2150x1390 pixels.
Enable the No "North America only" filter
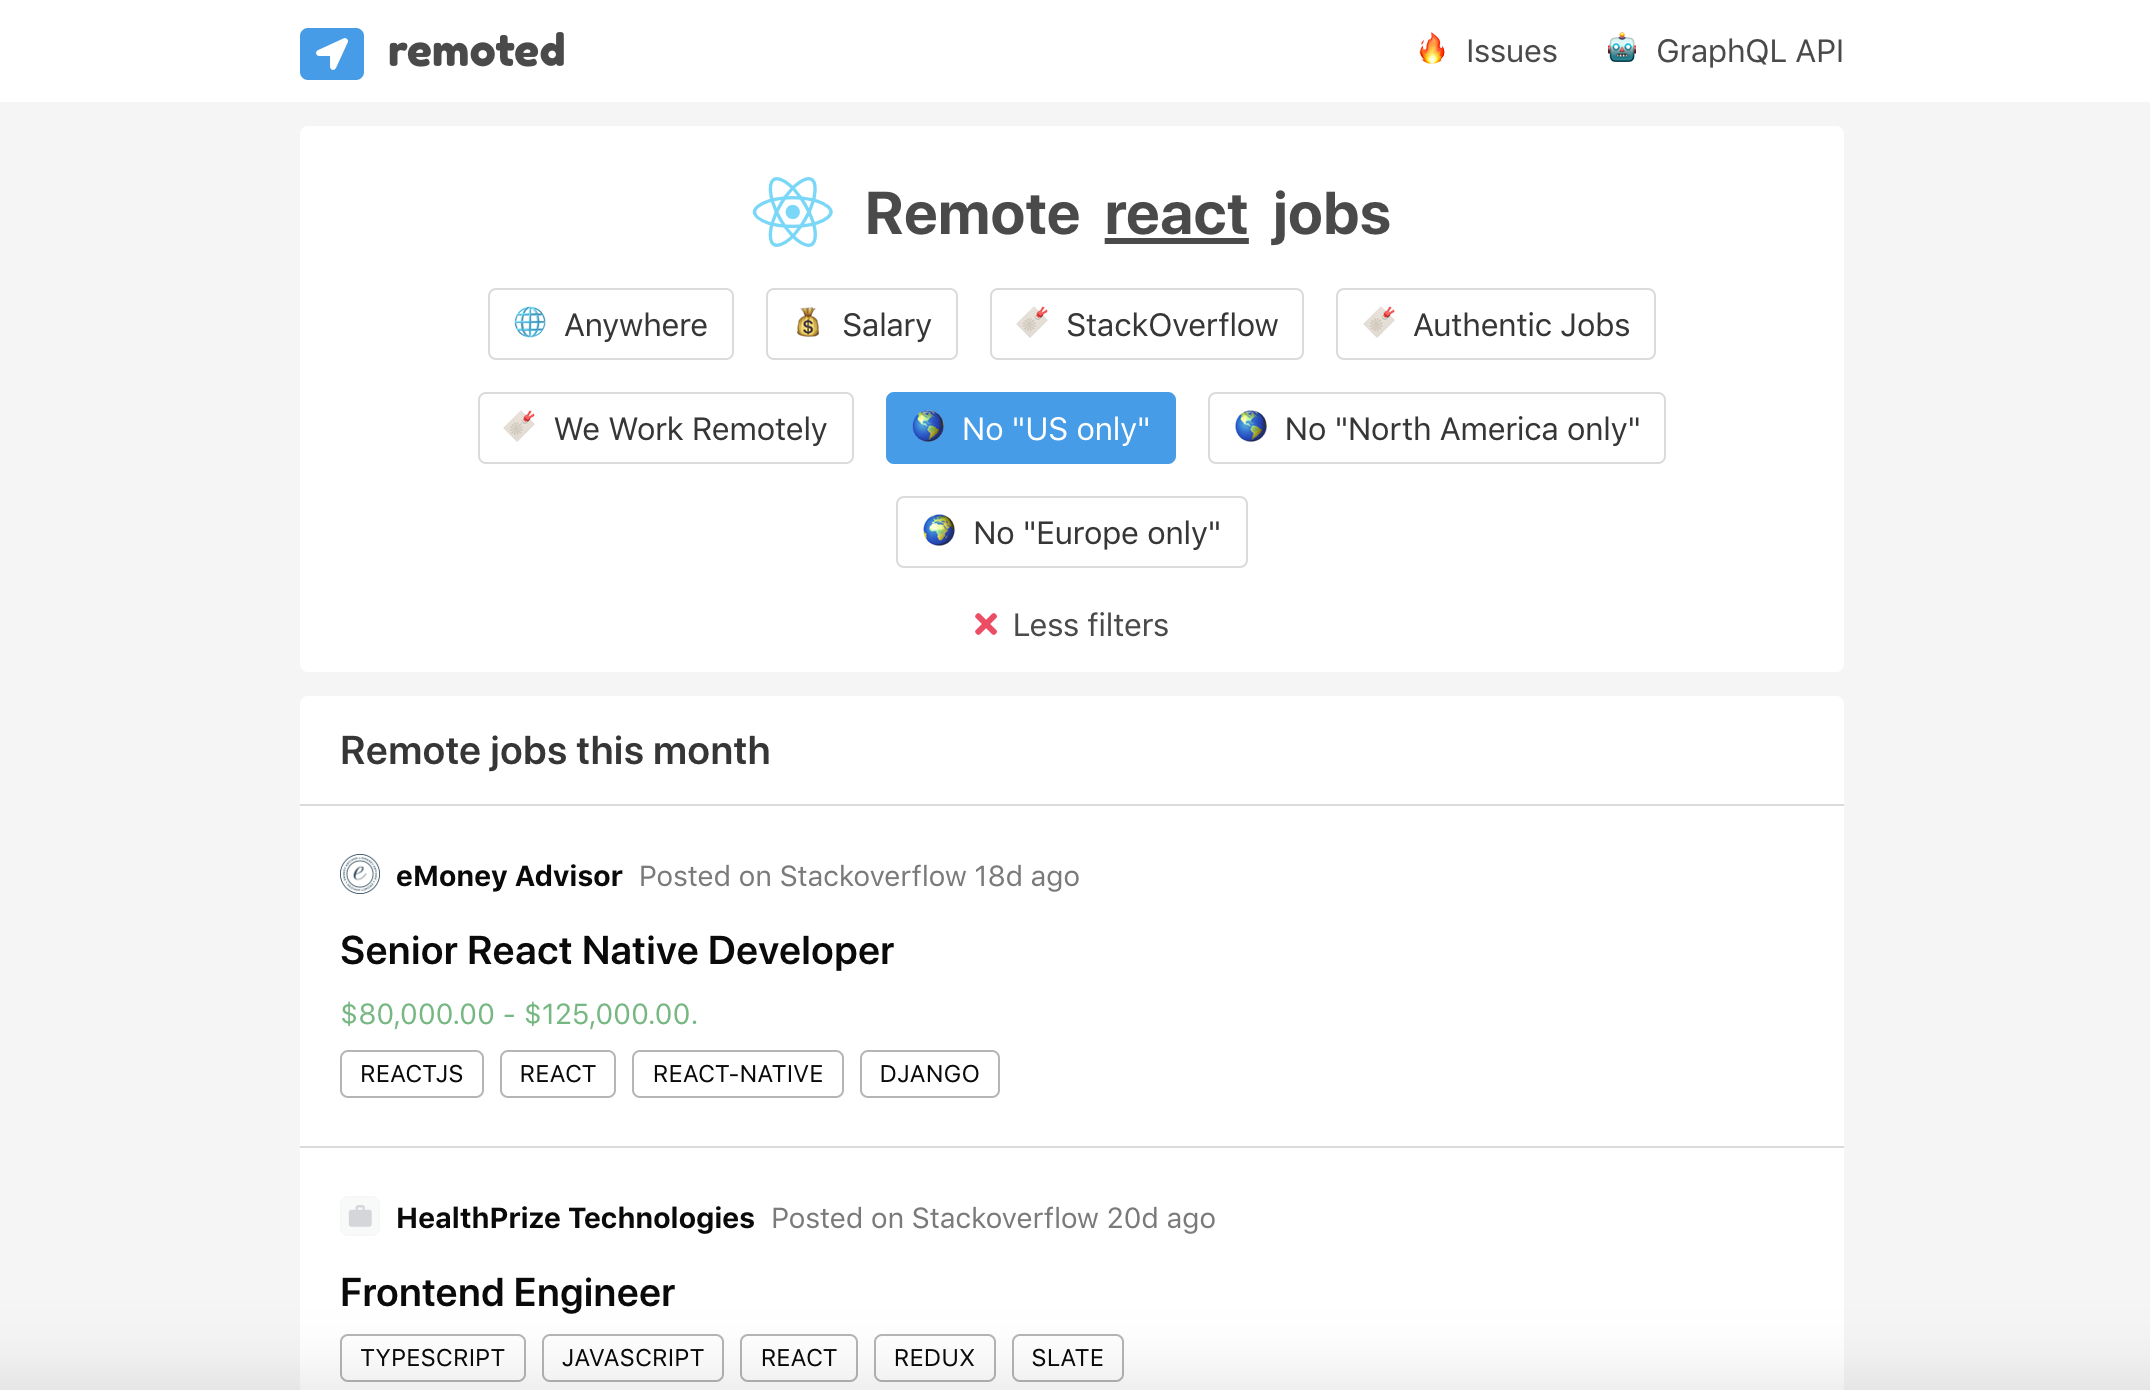[1436, 428]
